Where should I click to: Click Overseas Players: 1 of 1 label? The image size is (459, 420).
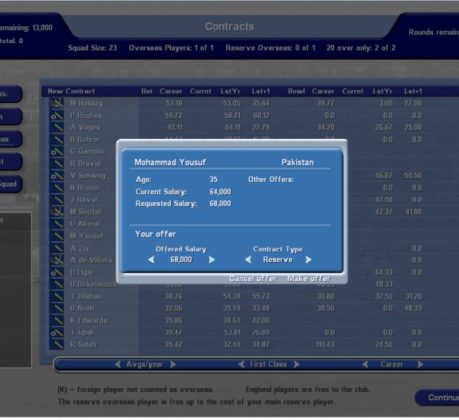(x=171, y=48)
